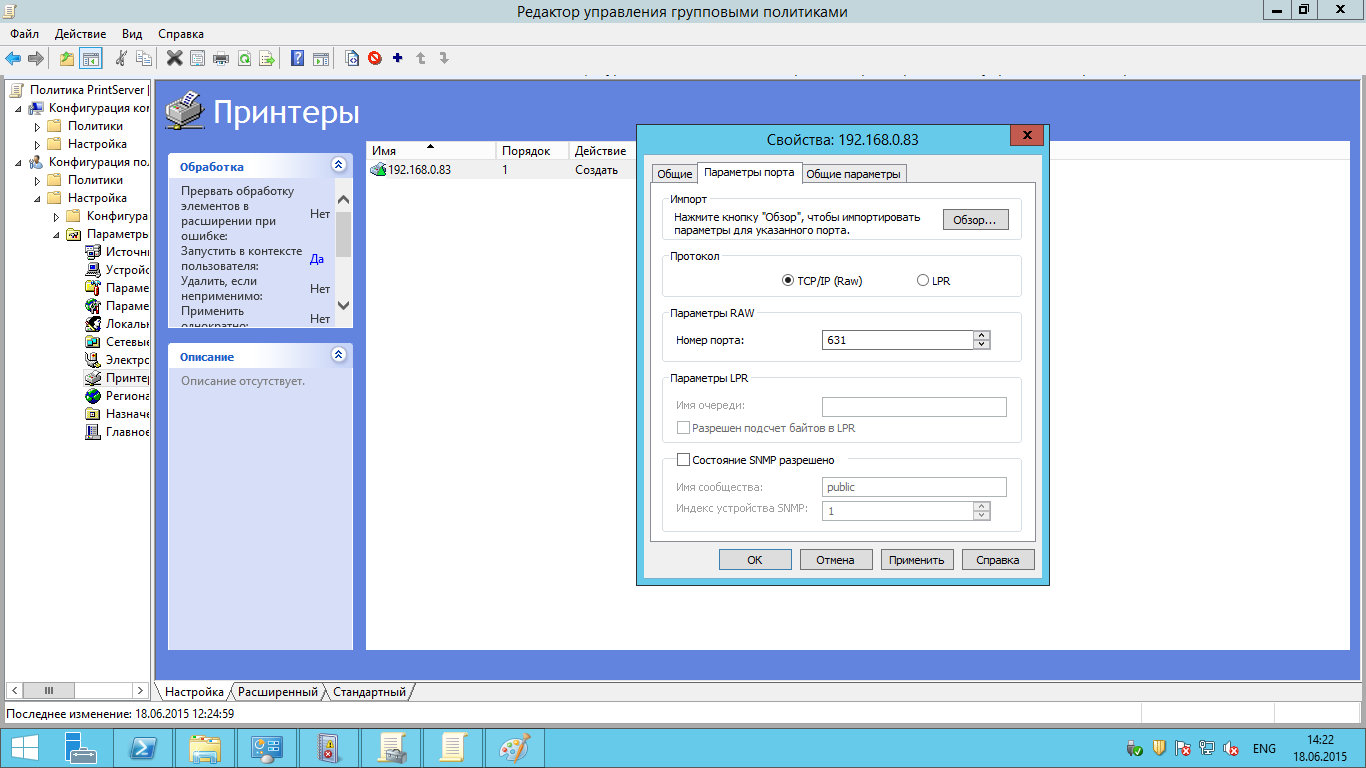1366x768 pixels.
Task: Open the Действие menu
Action: (x=81, y=34)
